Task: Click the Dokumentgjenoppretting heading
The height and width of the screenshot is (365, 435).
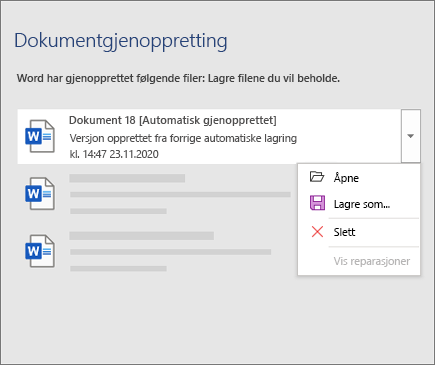Action: (x=121, y=41)
